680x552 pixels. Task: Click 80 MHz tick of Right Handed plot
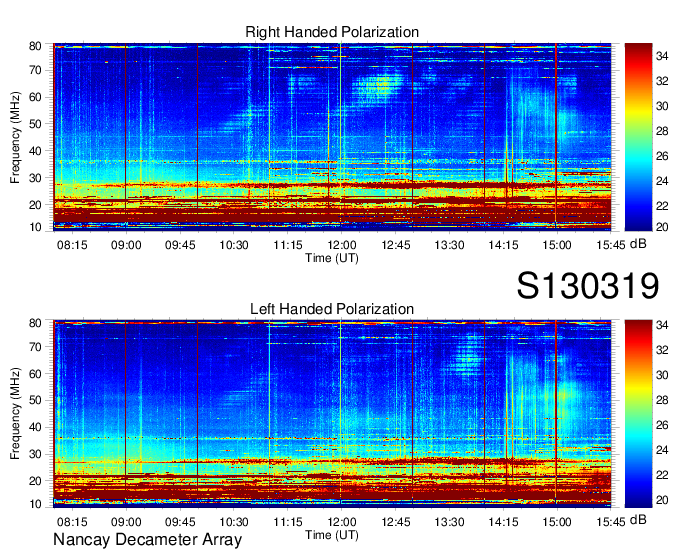[x=35, y=46]
